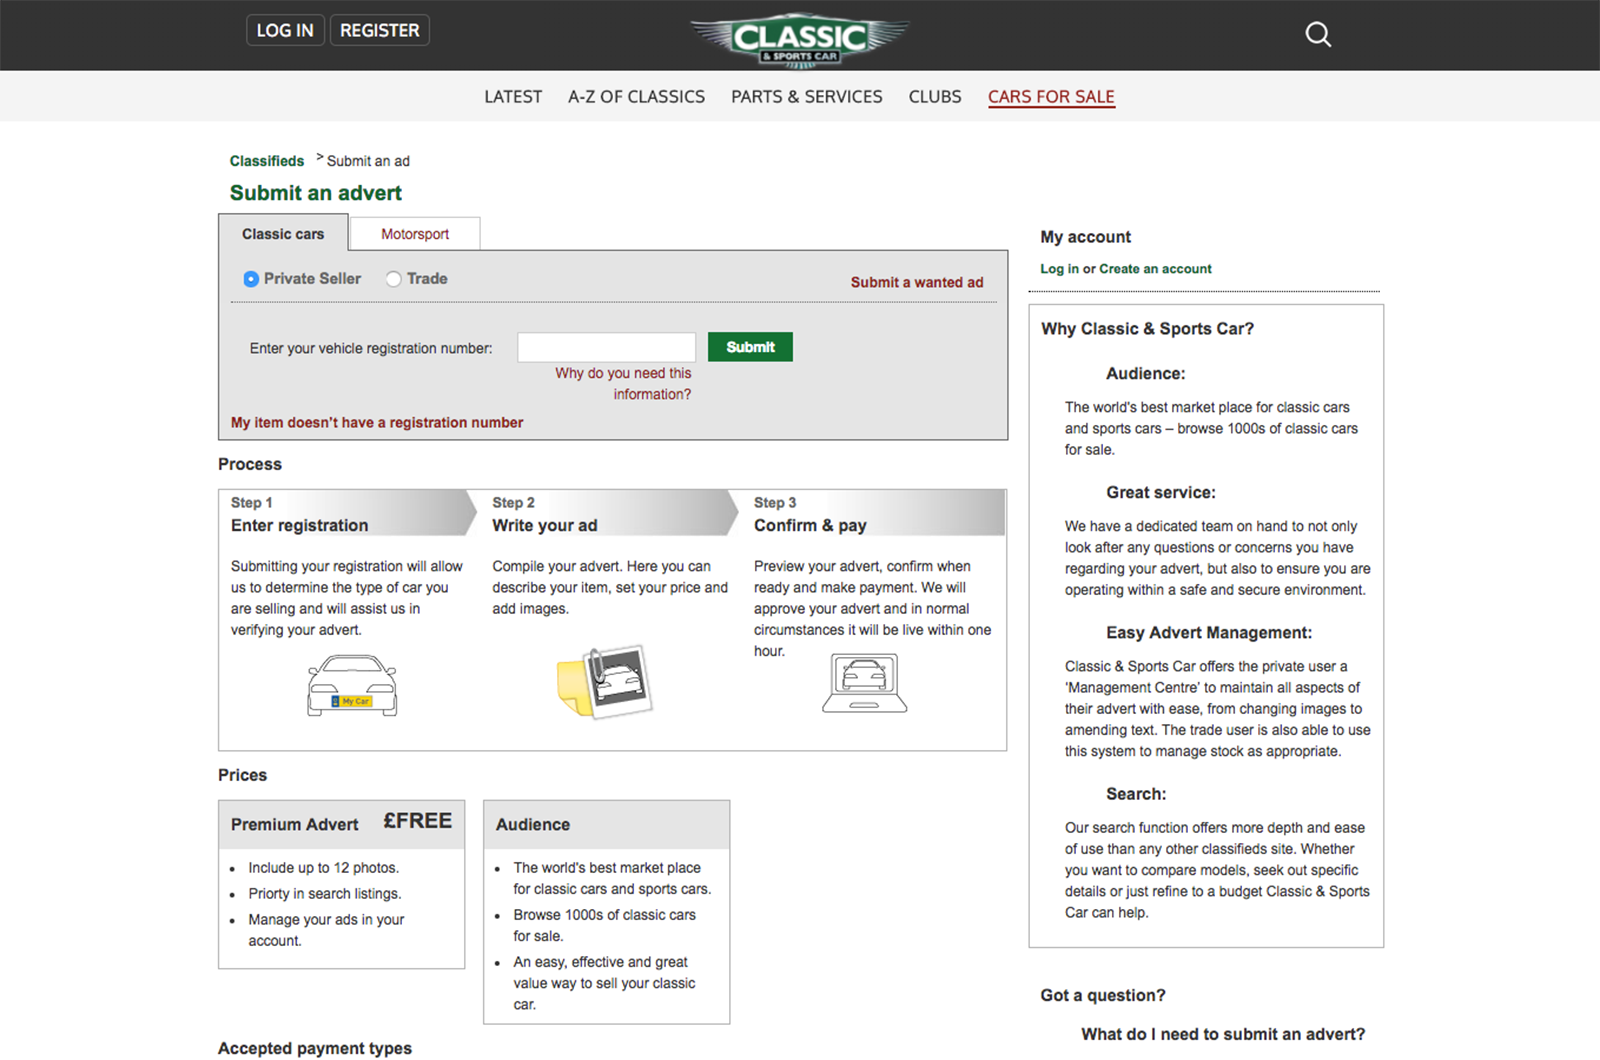Switch to the Motorsport tab

(x=415, y=234)
